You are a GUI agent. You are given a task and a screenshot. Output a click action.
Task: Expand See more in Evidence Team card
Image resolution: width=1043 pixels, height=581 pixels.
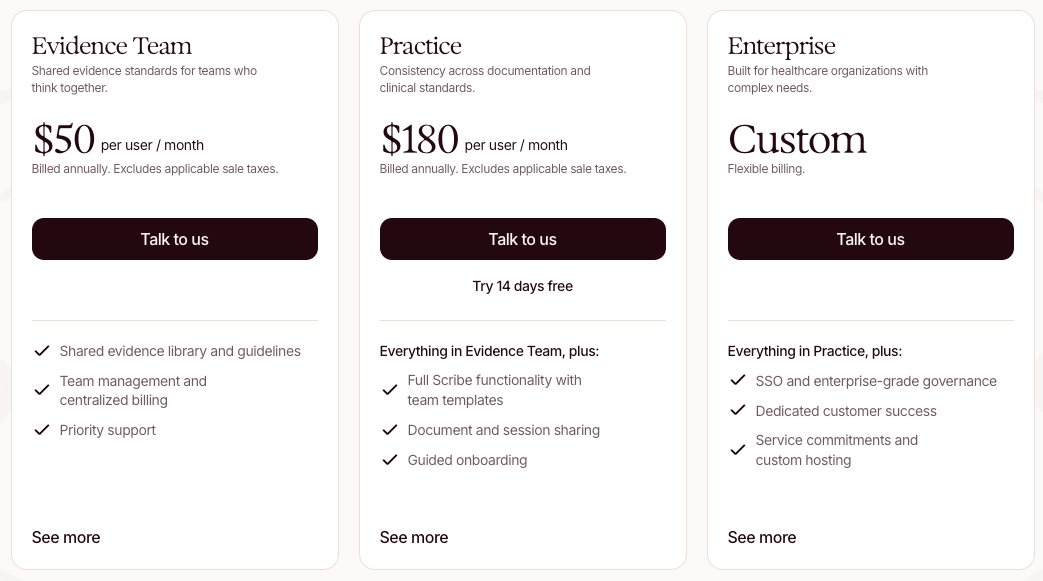tap(66, 537)
